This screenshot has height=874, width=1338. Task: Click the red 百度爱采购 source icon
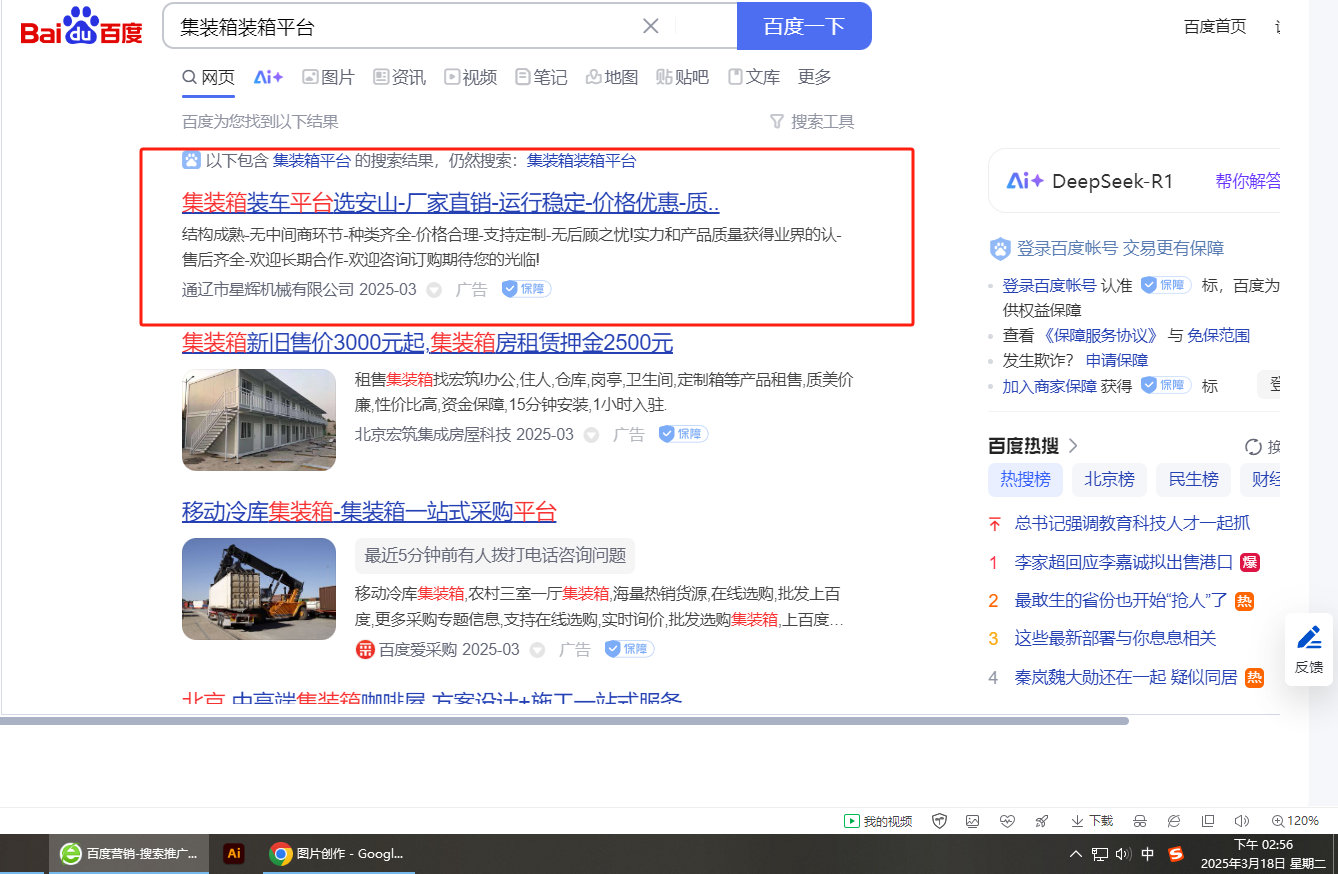pos(365,649)
